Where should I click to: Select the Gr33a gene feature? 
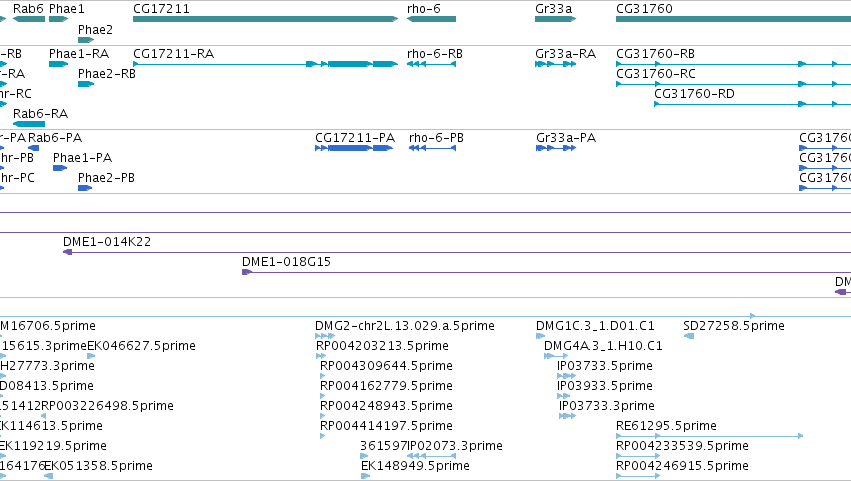point(555,19)
